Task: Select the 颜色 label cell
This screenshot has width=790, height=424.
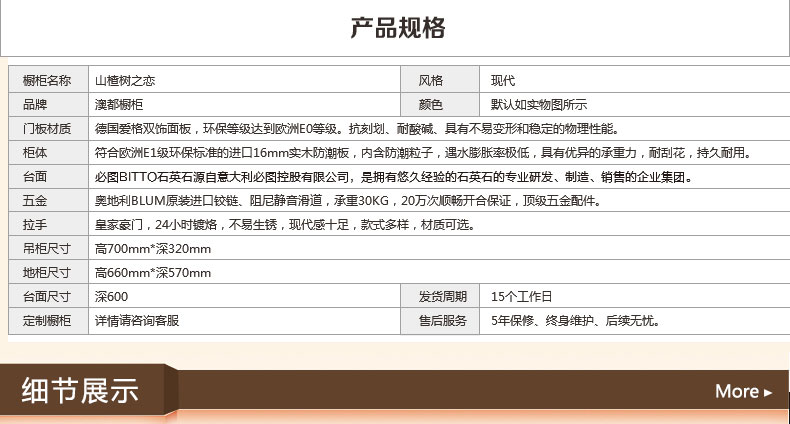Action: [x=440, y=104]
